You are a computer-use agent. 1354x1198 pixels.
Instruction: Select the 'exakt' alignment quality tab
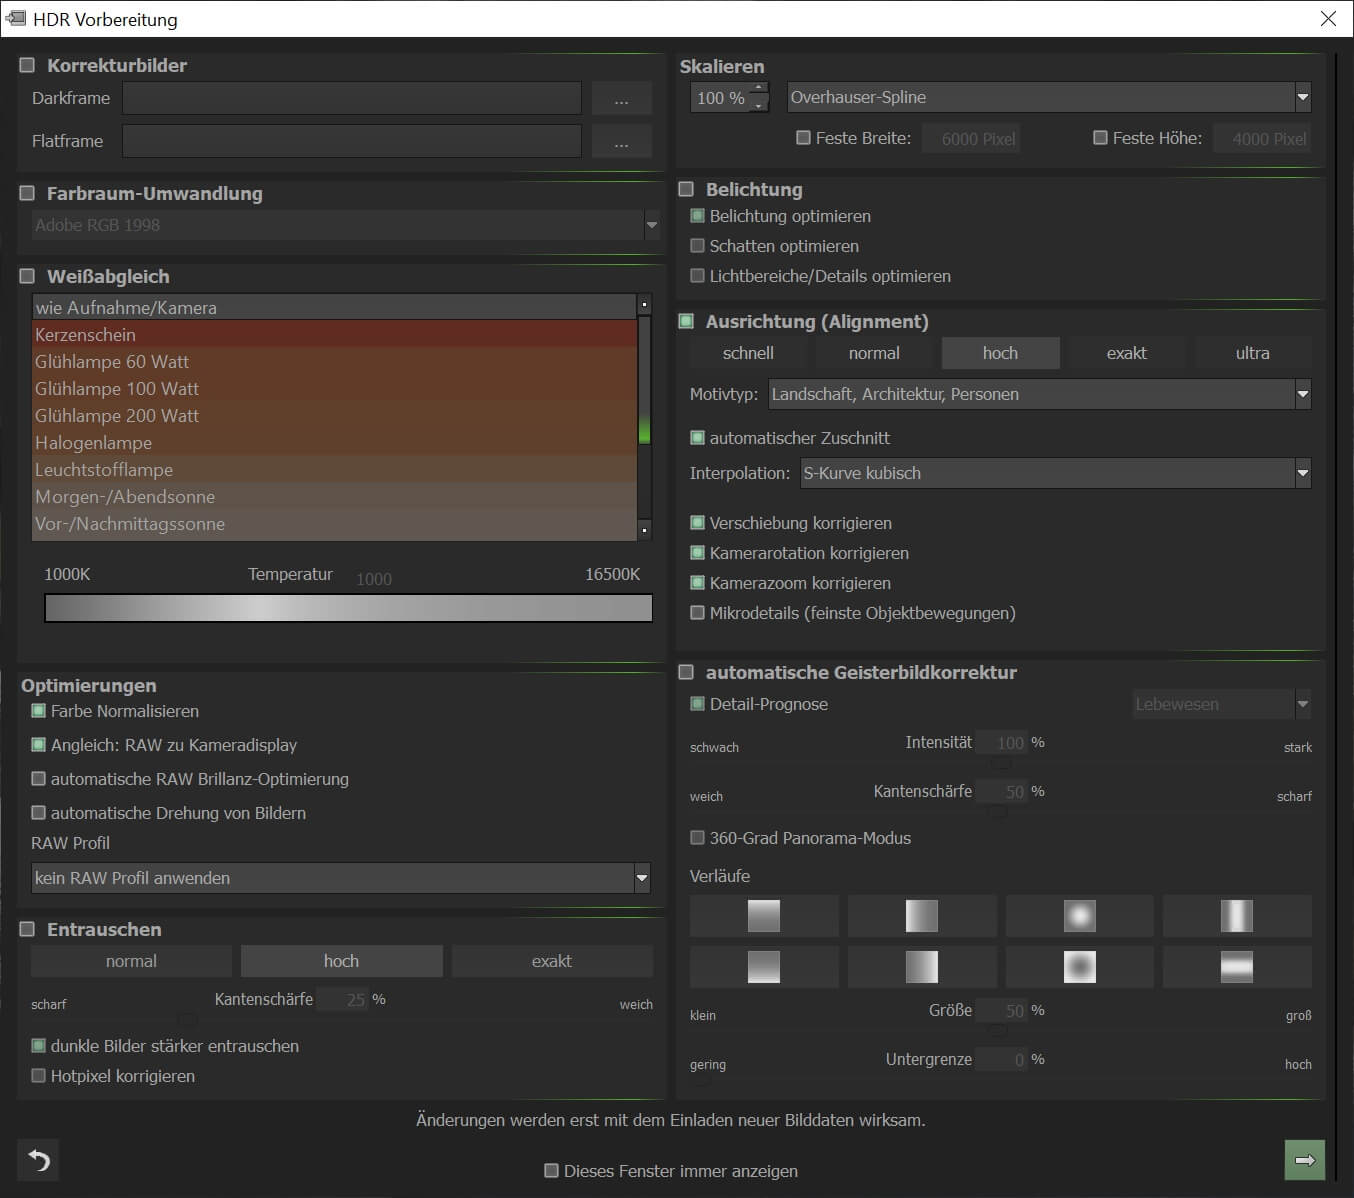pyautogui.click(x=1126, y=353)
